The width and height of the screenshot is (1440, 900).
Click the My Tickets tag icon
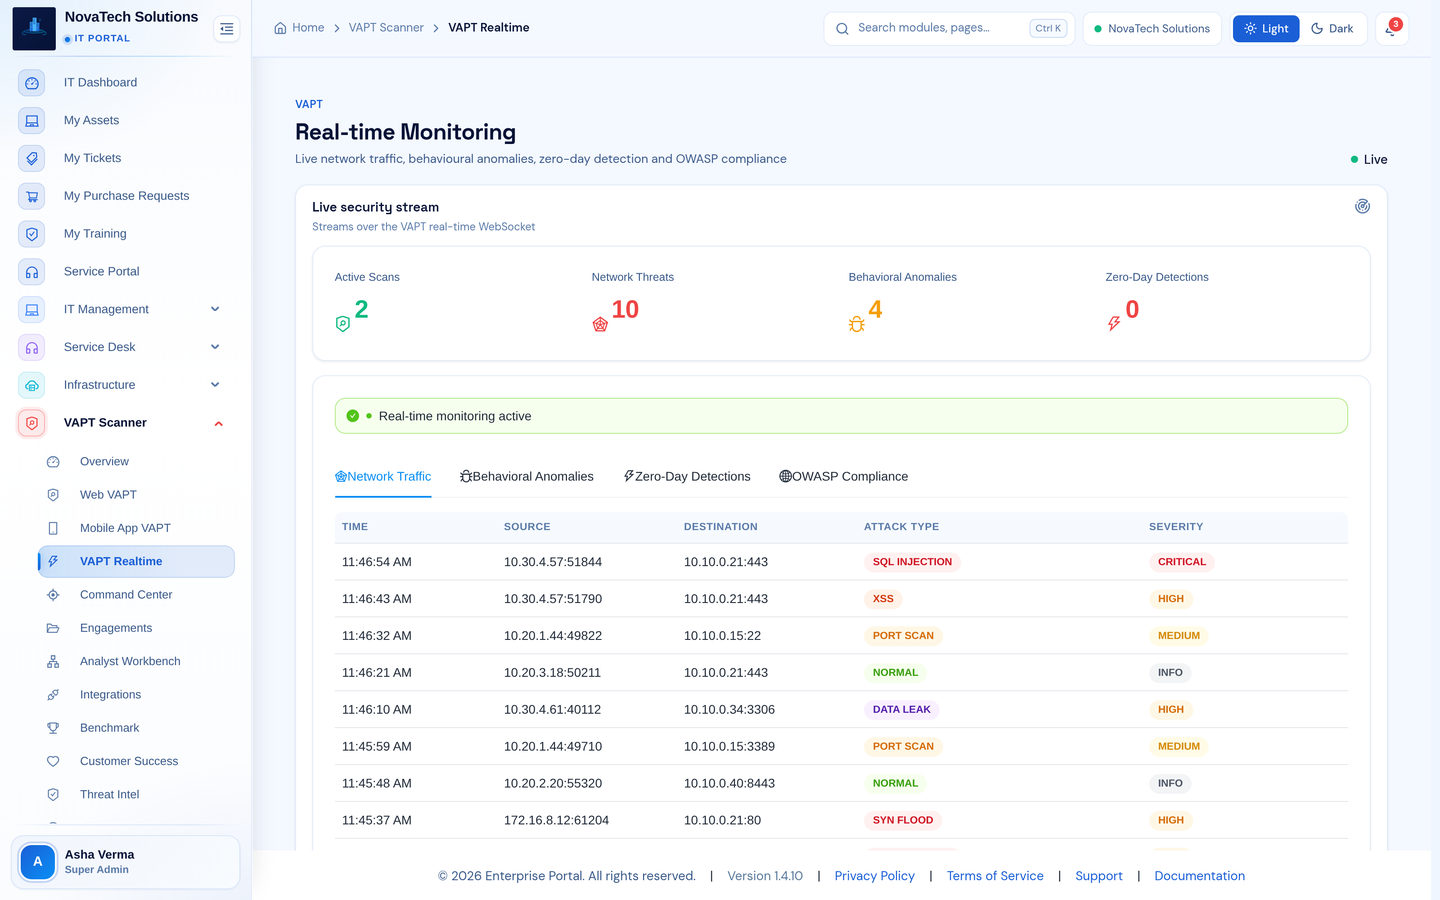[32, 159]
